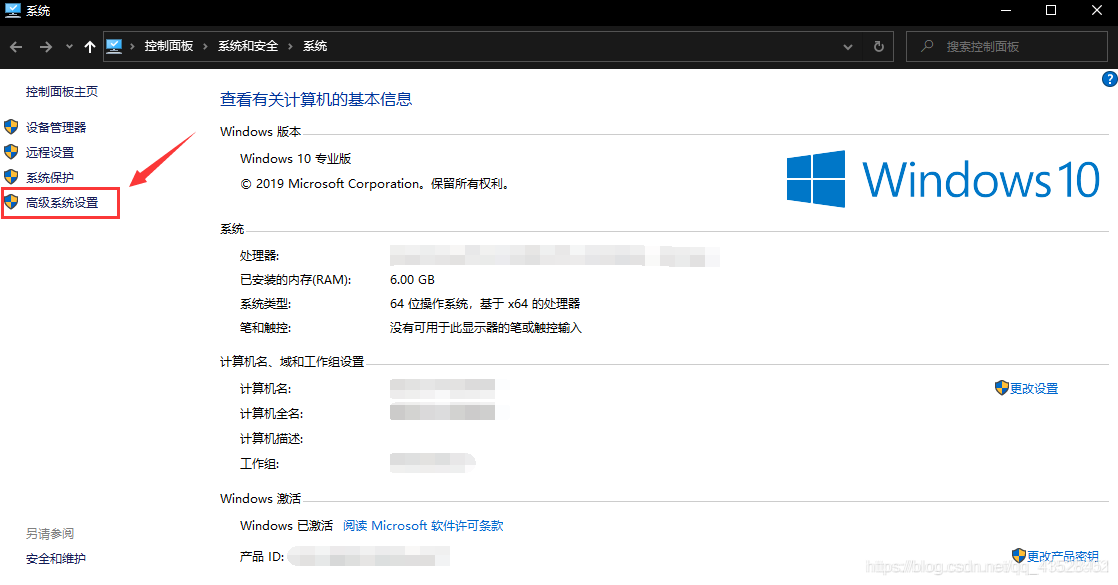Click the RAM value 6.00 GB
The width and height of the screenshot is (1118, 585).
412,280
